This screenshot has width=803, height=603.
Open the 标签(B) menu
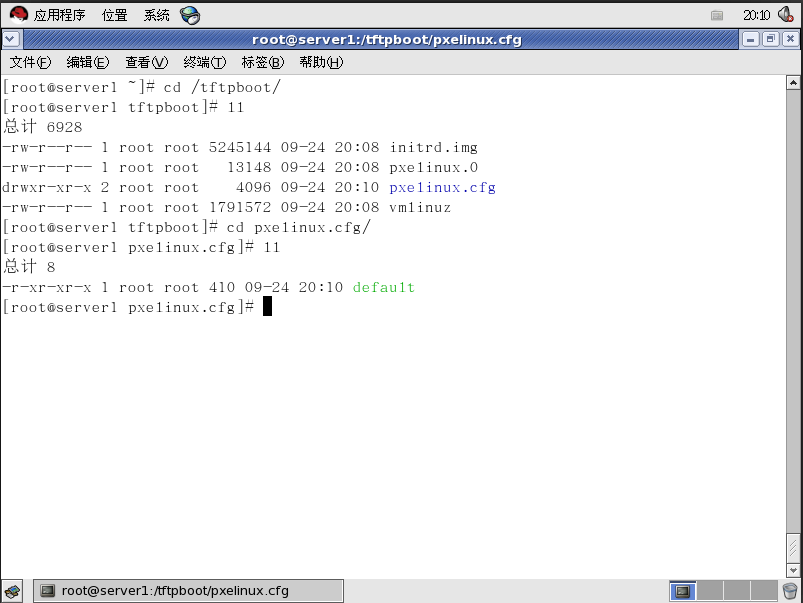pos(262,63)
